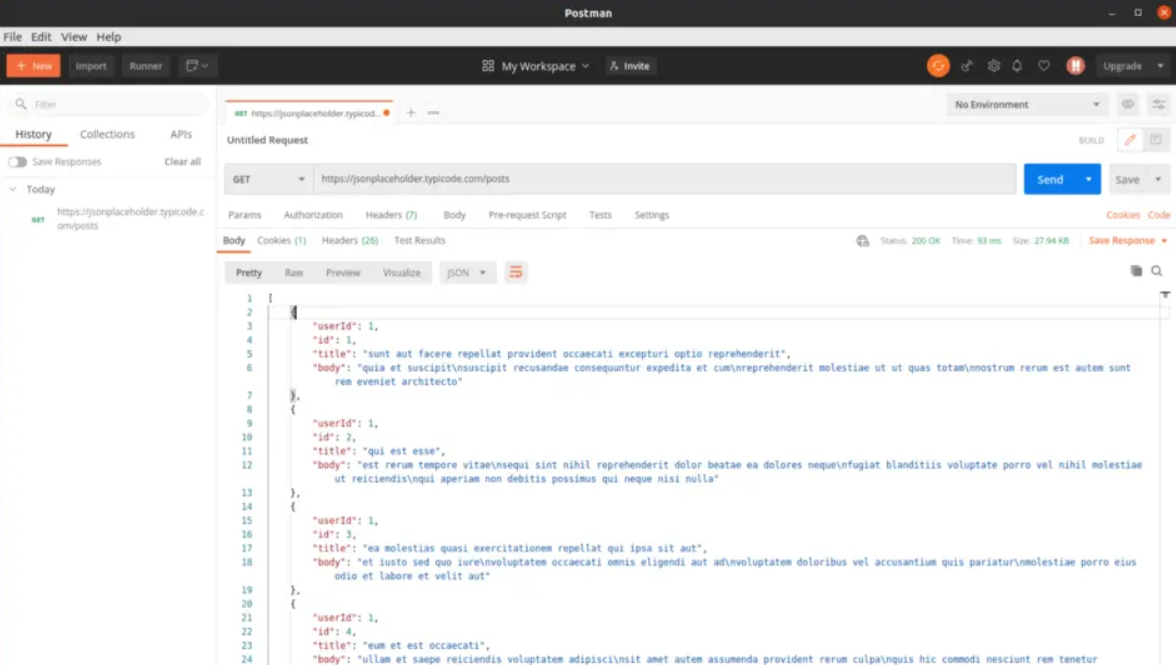Click the Invite button
This screenshot has width=1176, height=665.
(629, 66)
